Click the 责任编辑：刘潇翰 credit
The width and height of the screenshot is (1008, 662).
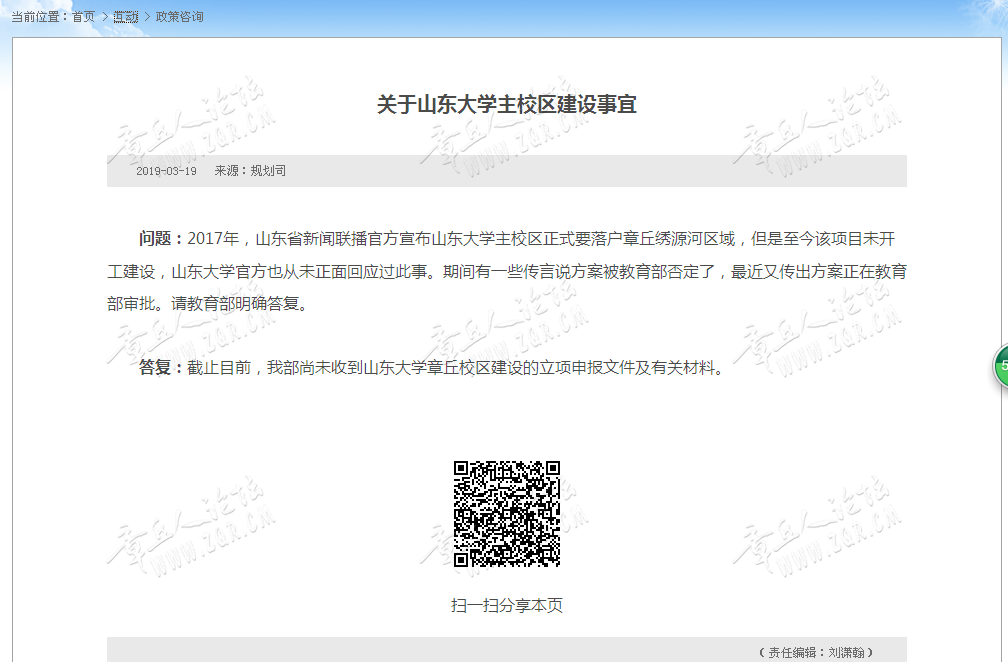[816, 652]
